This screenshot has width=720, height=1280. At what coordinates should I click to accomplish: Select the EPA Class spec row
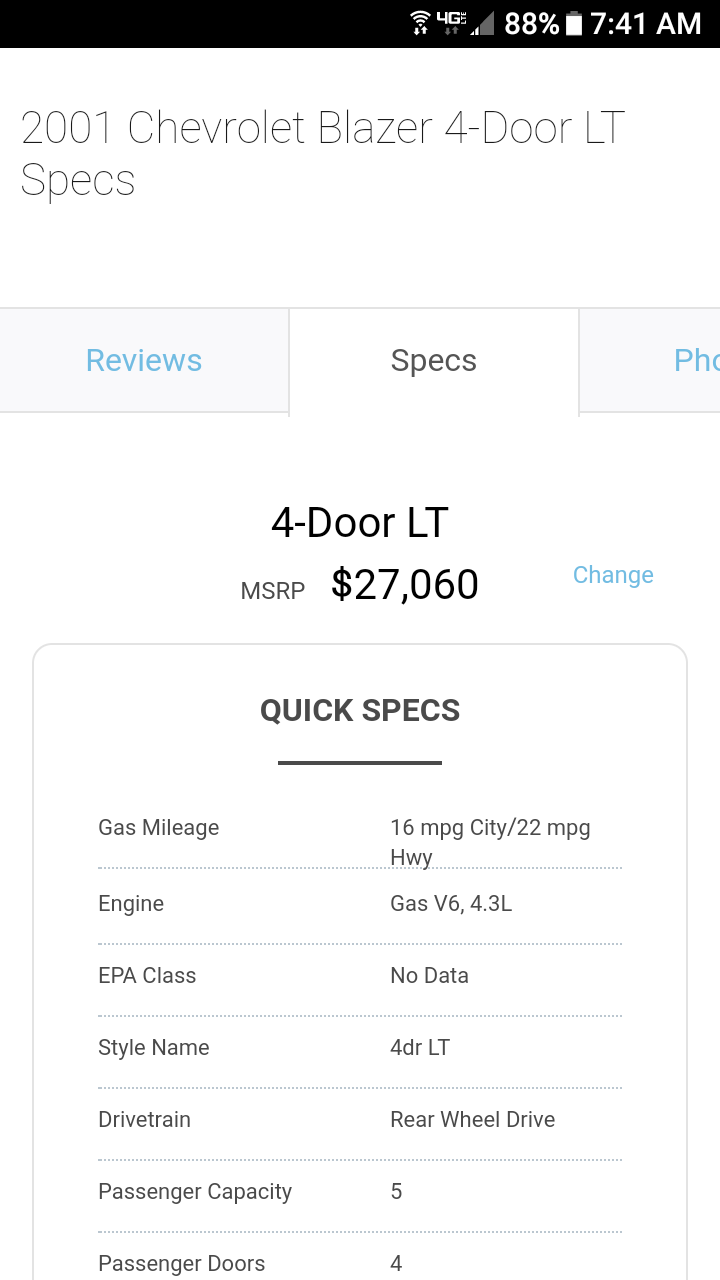(x=360, y=976)
